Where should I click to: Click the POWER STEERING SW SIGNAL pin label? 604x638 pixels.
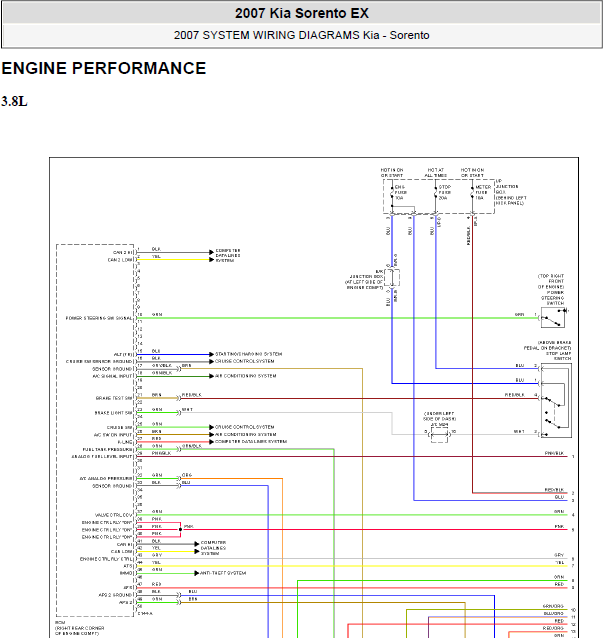tap(99, 317)
